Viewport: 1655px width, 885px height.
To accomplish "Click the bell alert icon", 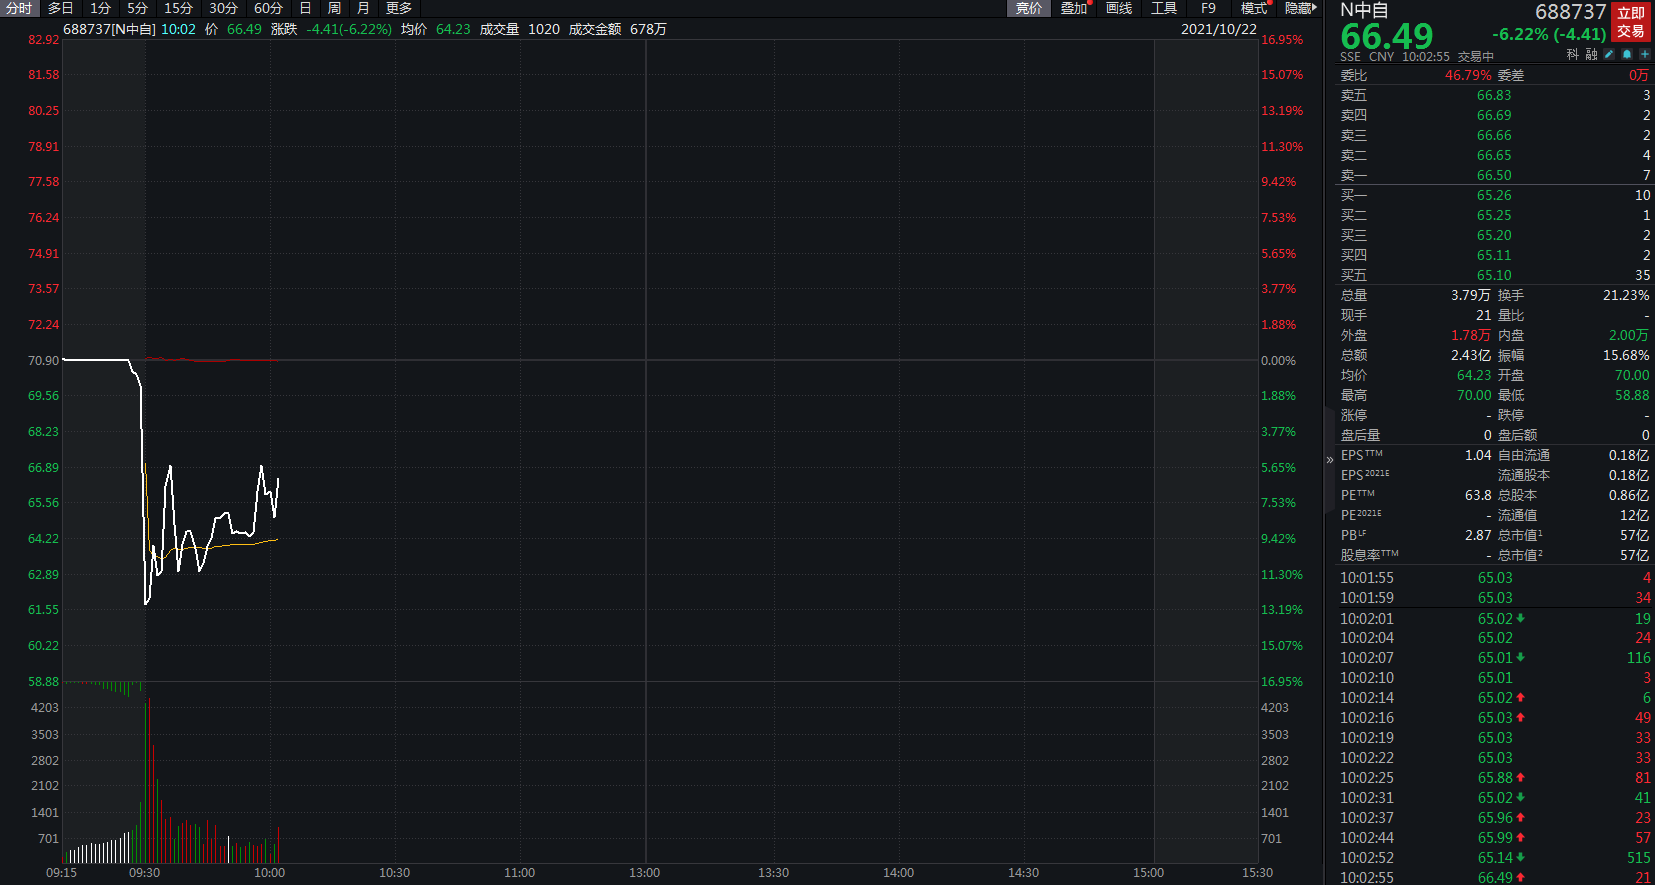I will pyautogui.click(x=1627, y=54).
